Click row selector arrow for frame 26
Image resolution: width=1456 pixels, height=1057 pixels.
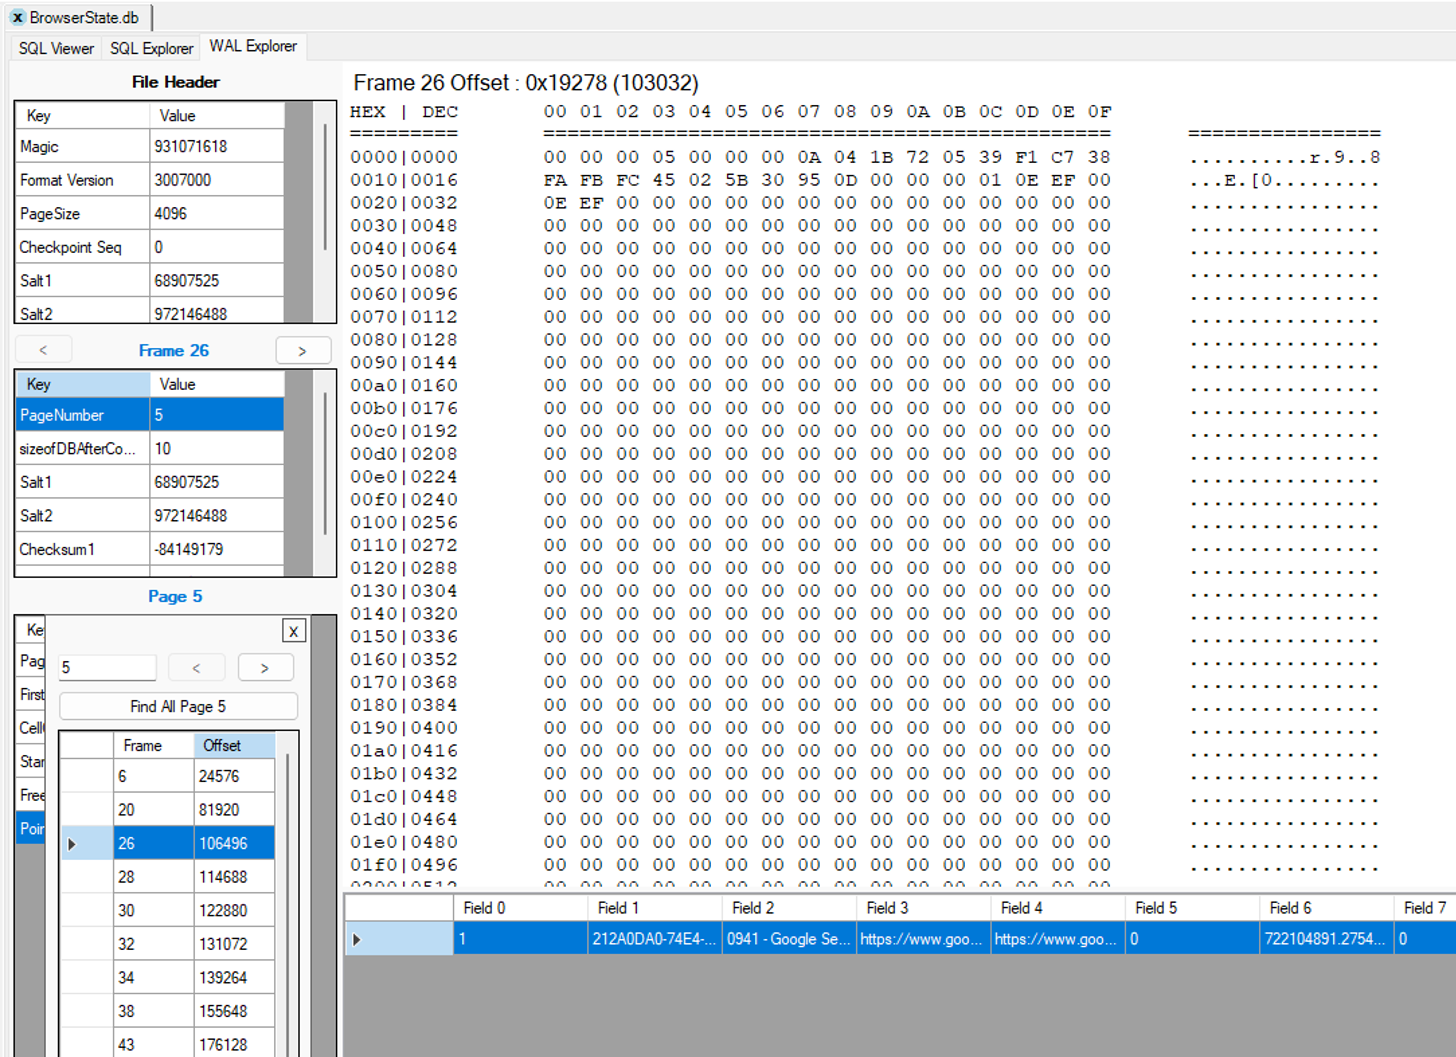[86, 843]
